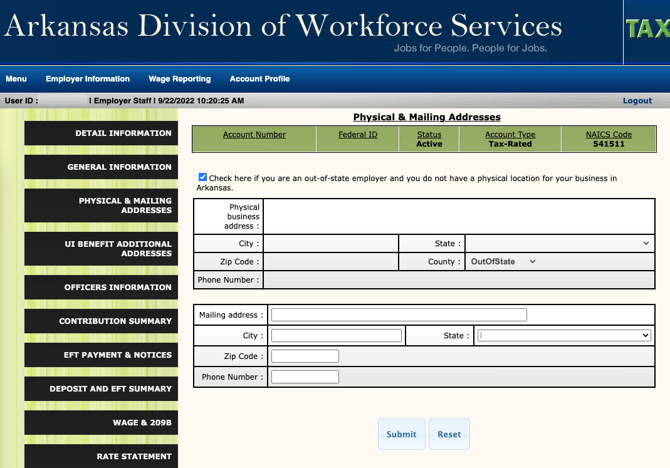
Task: Focus the mailing Phone Number field
Action: point(305,377)
